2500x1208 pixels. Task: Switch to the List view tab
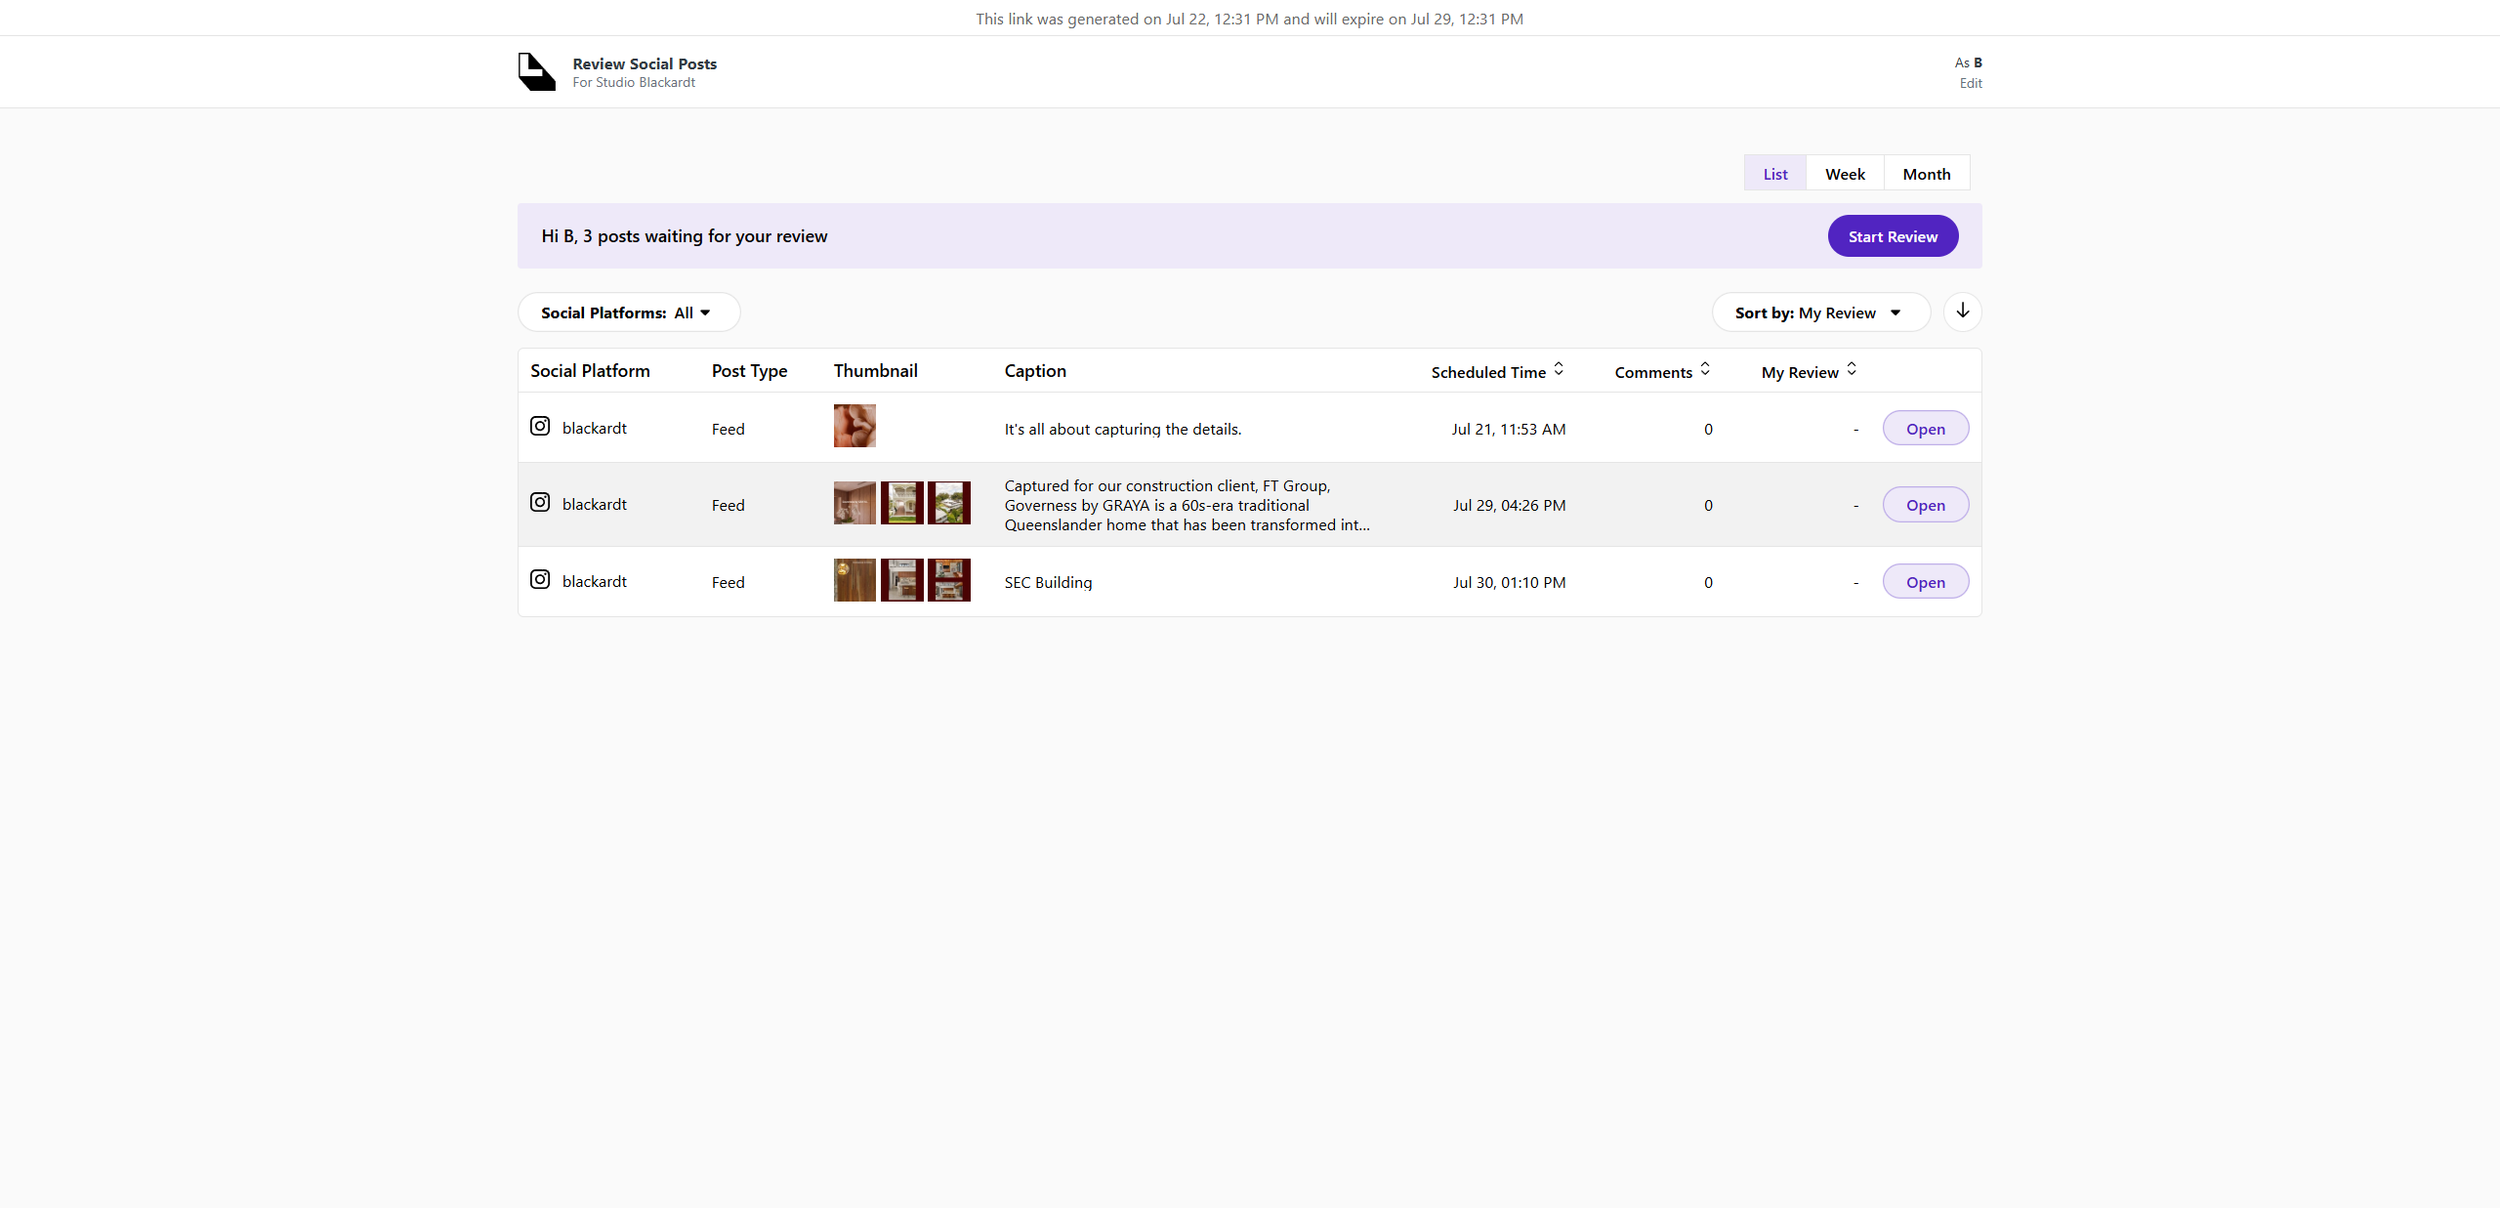1775,174
